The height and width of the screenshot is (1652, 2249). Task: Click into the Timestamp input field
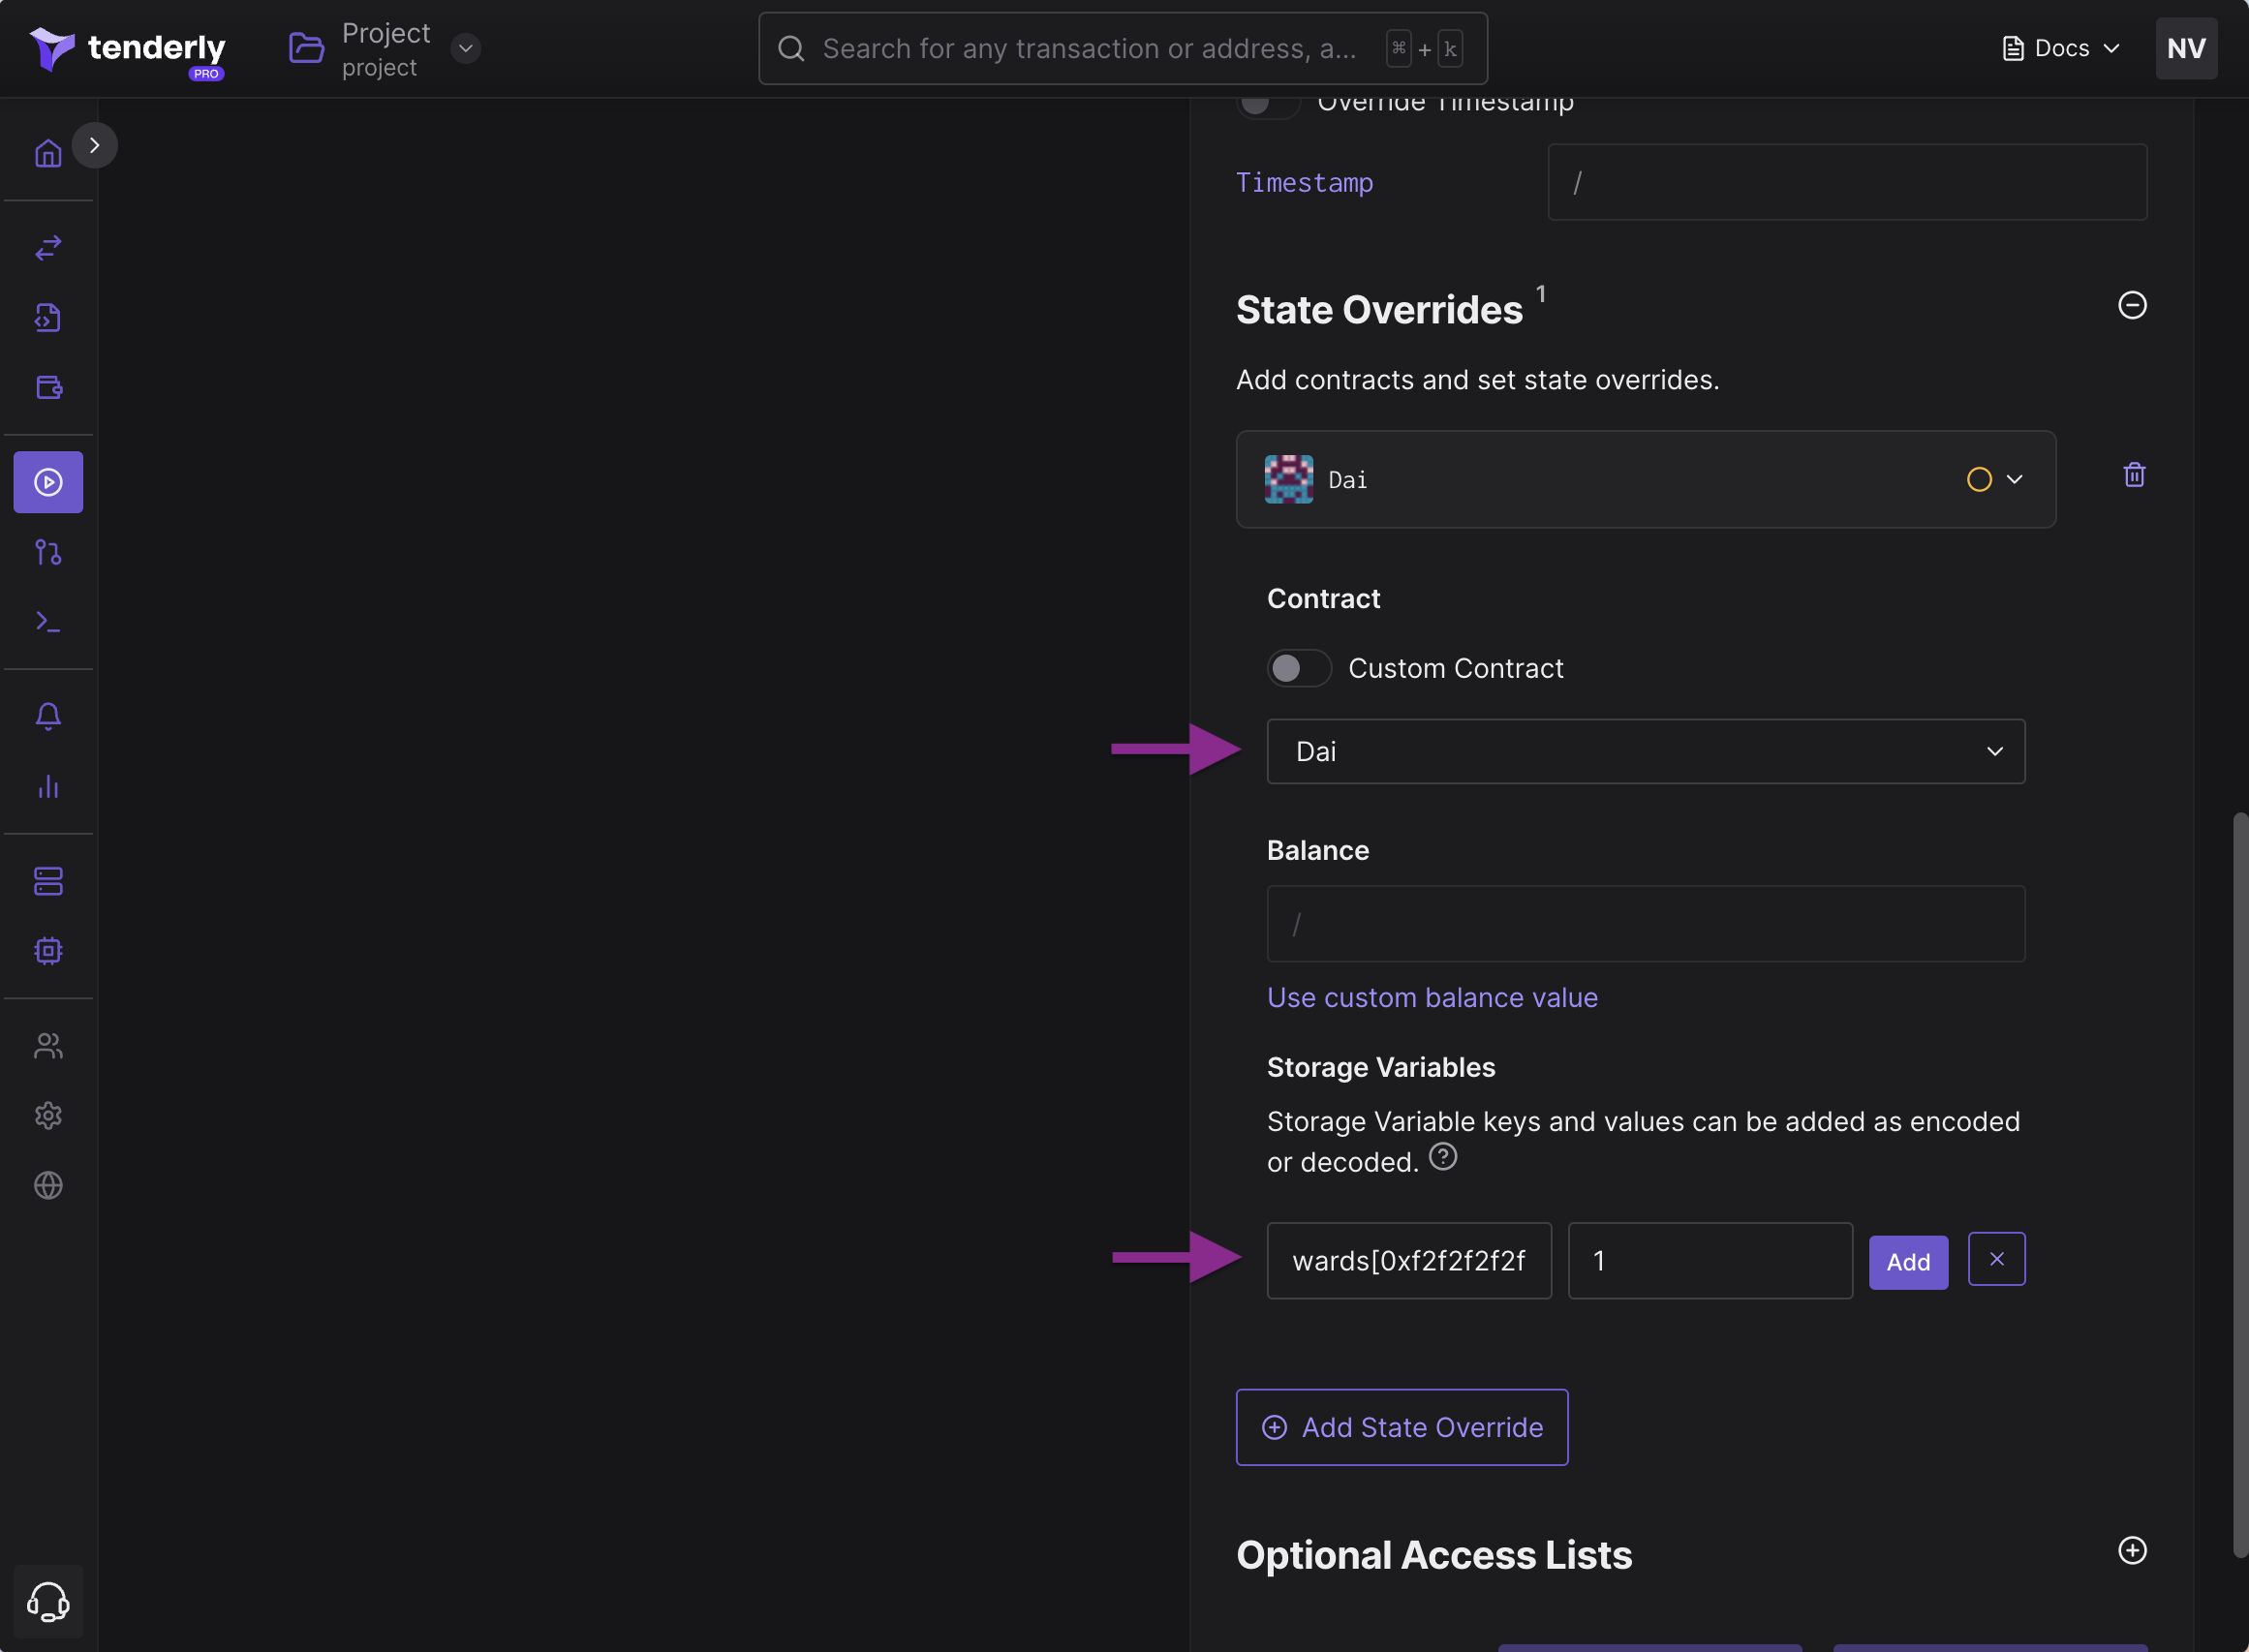pos(1847,182)
